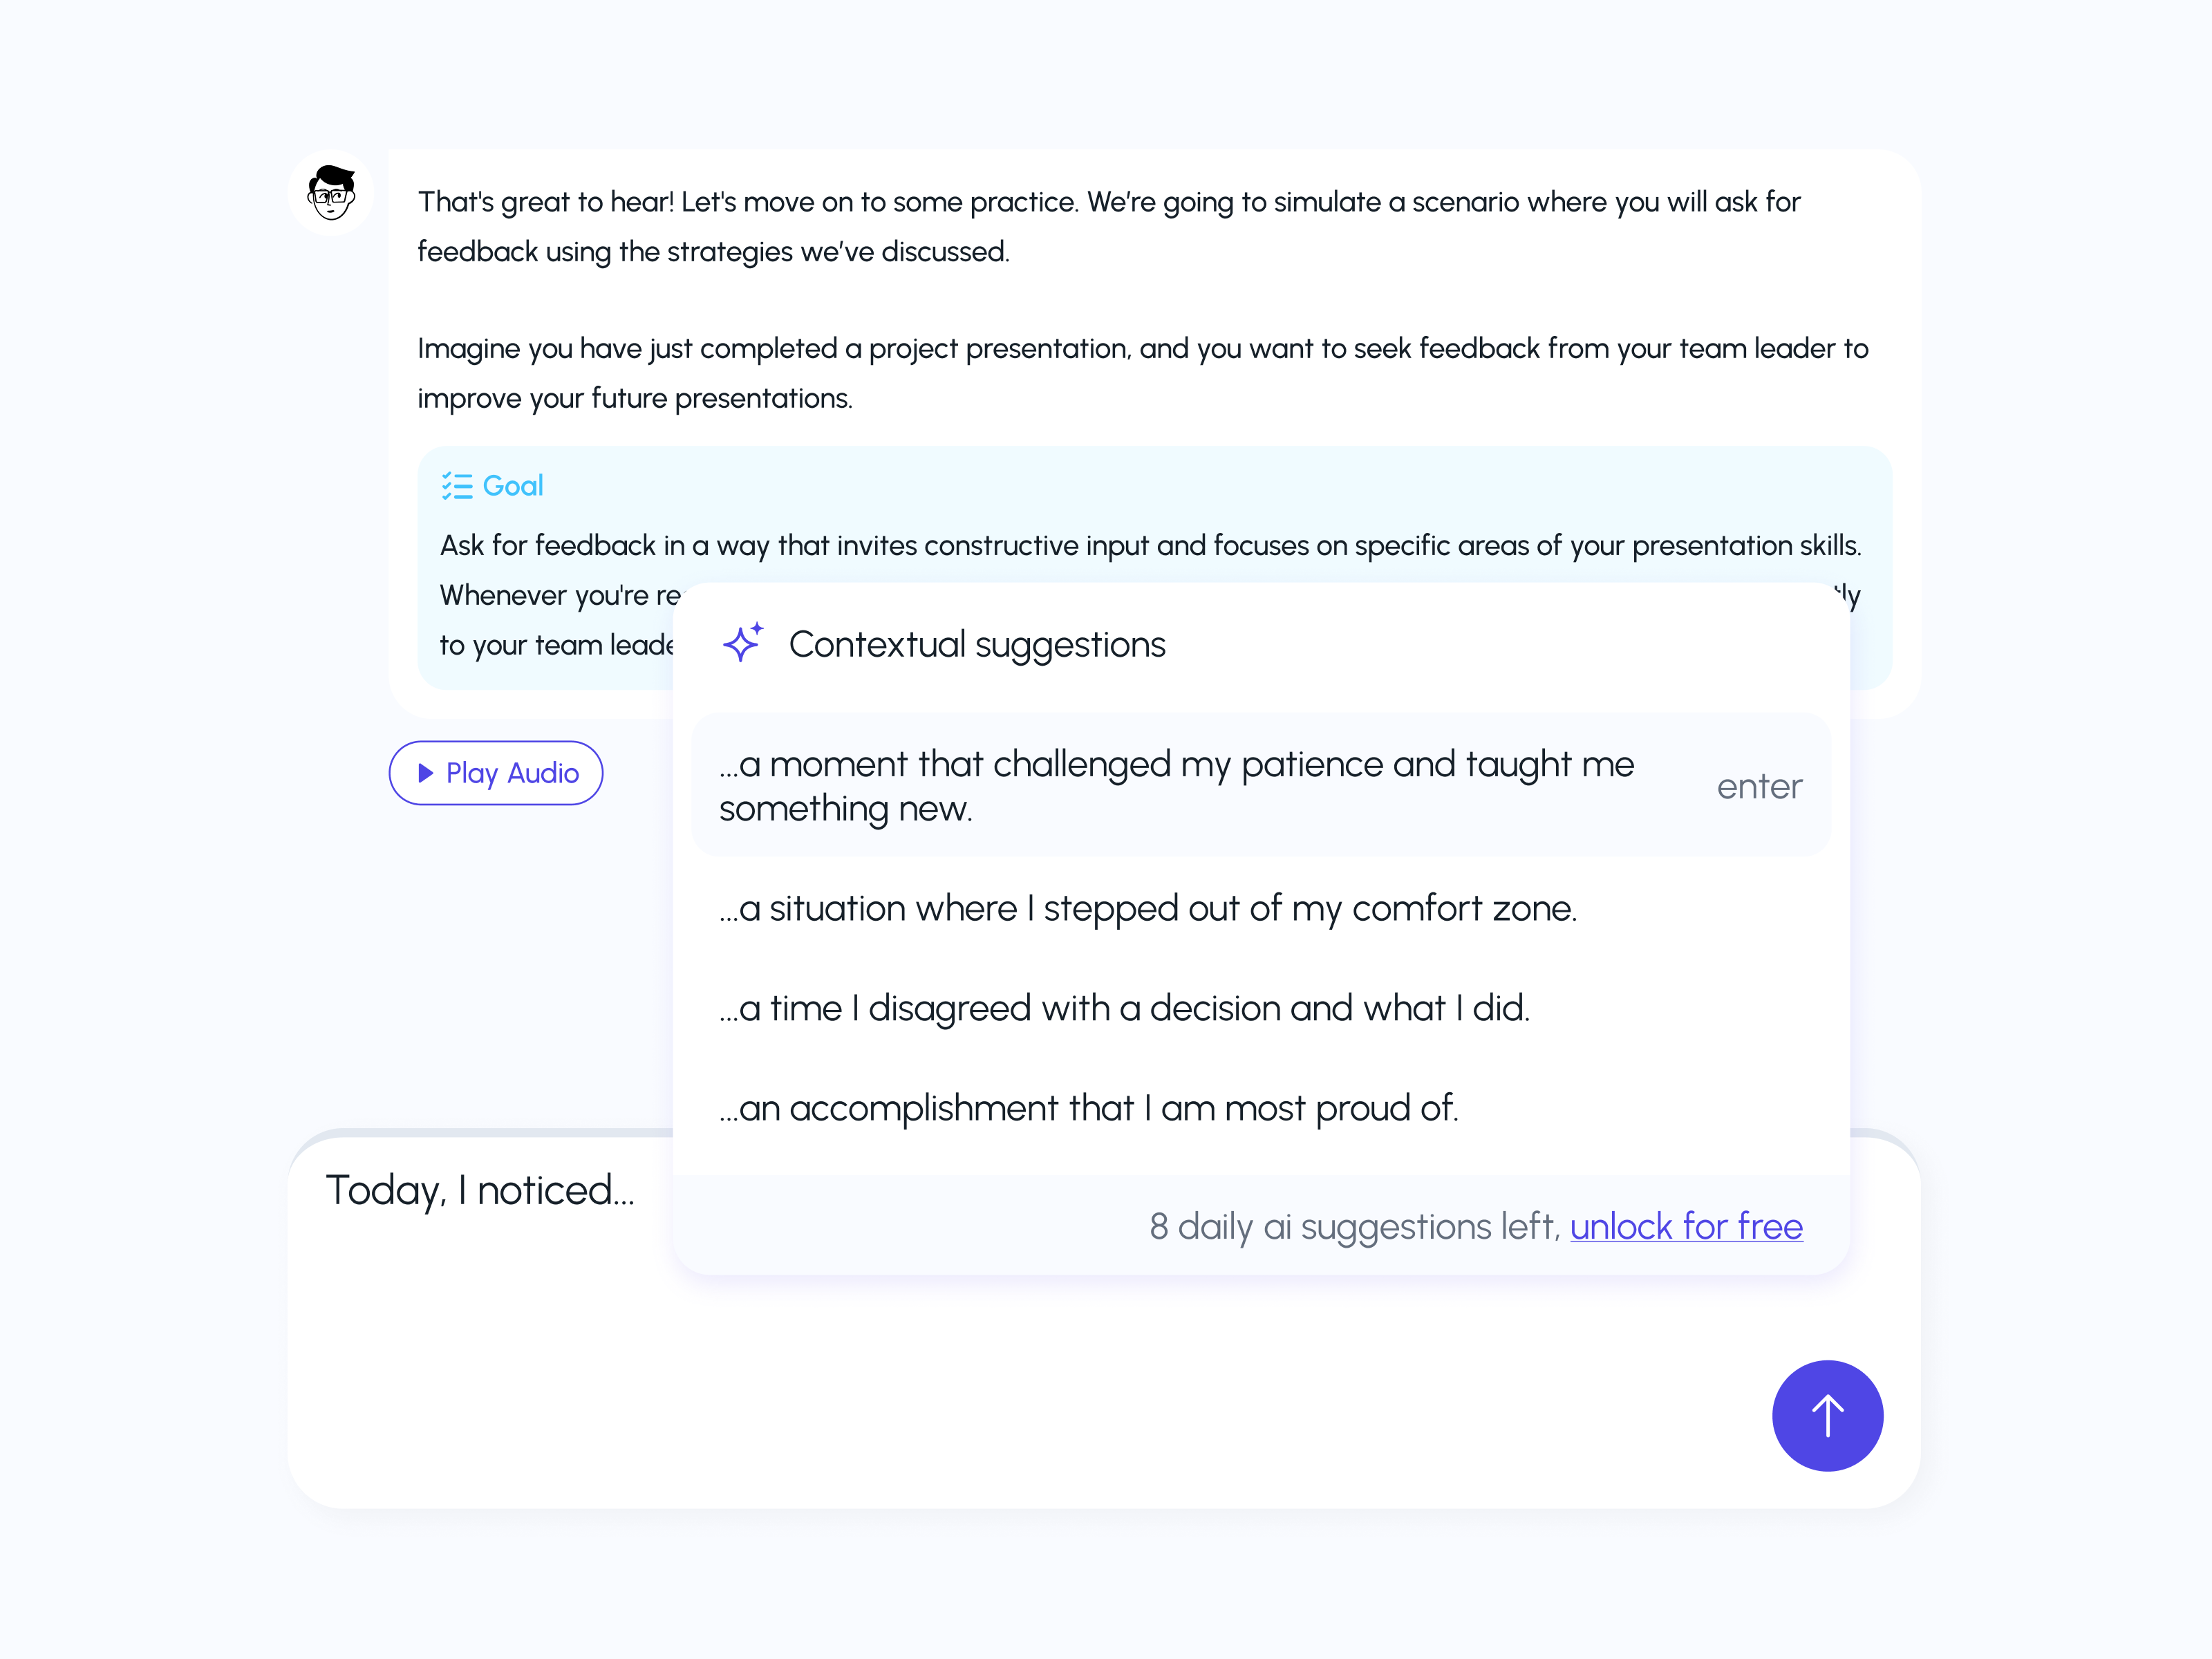Screen dimensions: 2212x1659
Task: Click the "Today, I noticed..." text input
Action: click(480, 1190)
